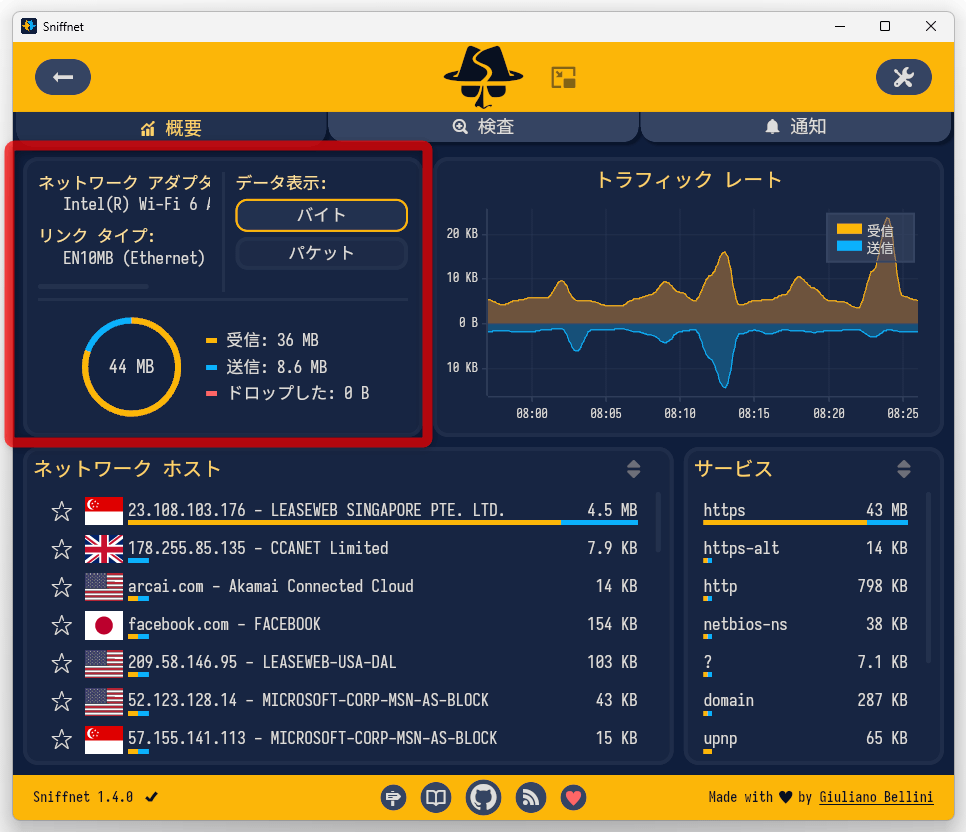The height and width of the screenshot is (832, 966).
Task: Select host 23.108.103.176 - LEASEWEB SINGAPORE
Action: point(383,511)
